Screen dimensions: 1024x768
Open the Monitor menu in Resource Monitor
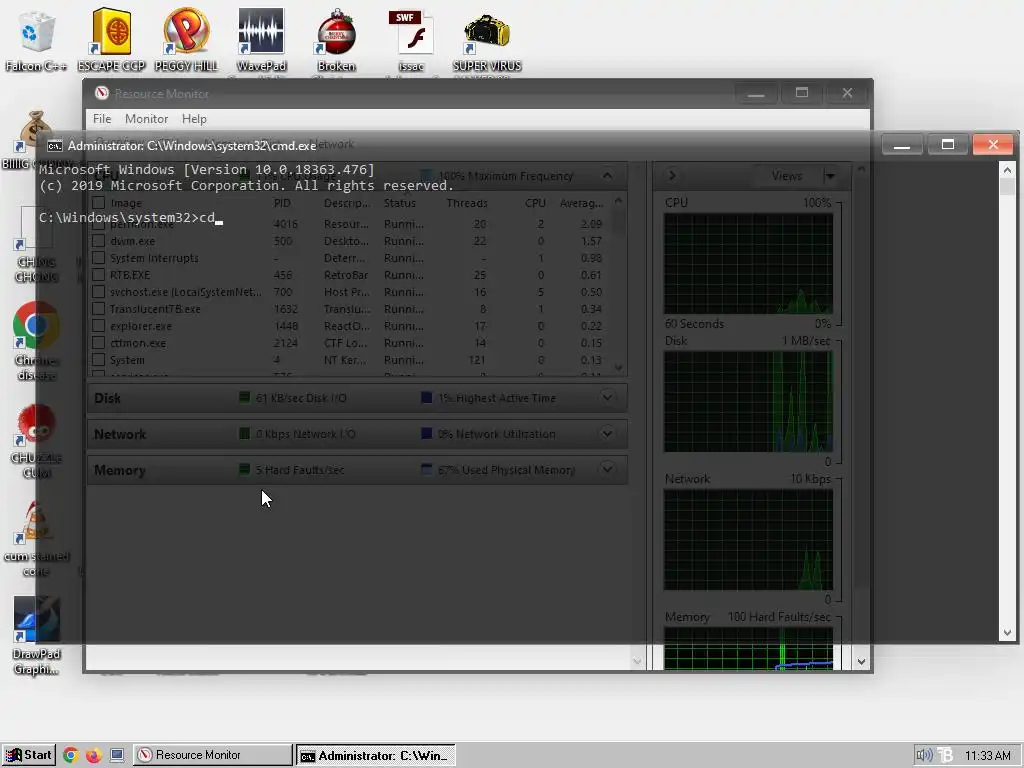click(x=146, y=119)
